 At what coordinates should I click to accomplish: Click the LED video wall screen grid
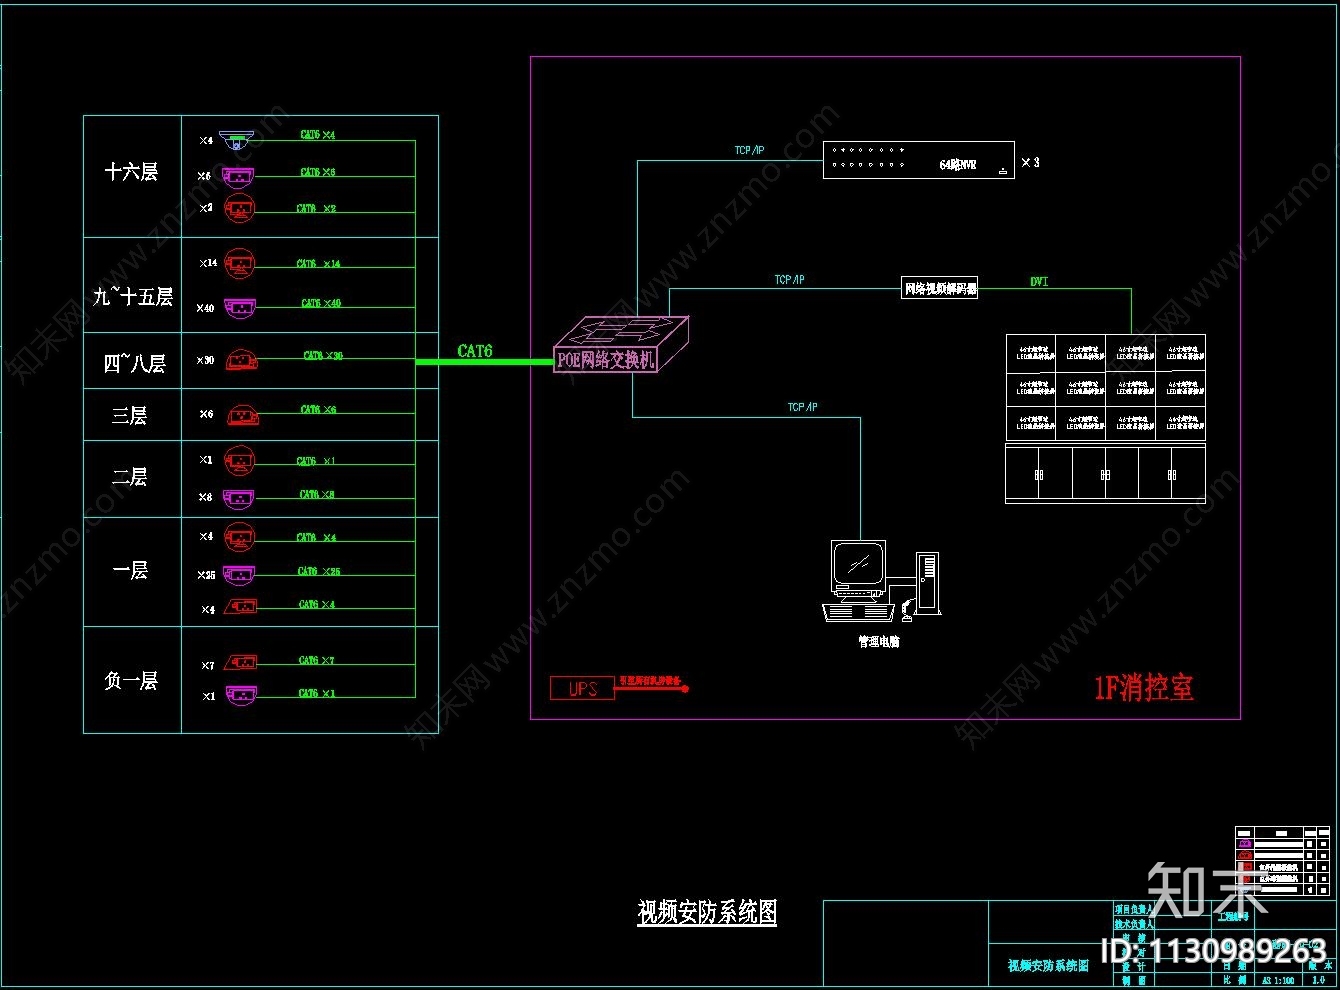pyautogui.click(x=1105, y=388)
